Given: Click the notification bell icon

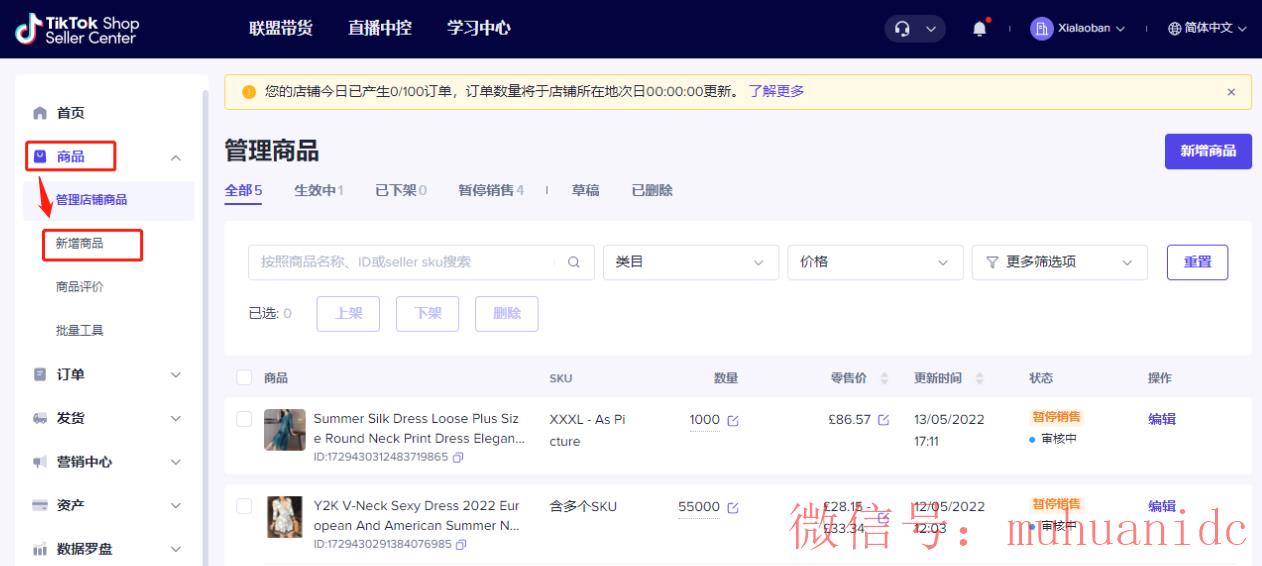Looking at the screenshot, I should tap(980, 29).
